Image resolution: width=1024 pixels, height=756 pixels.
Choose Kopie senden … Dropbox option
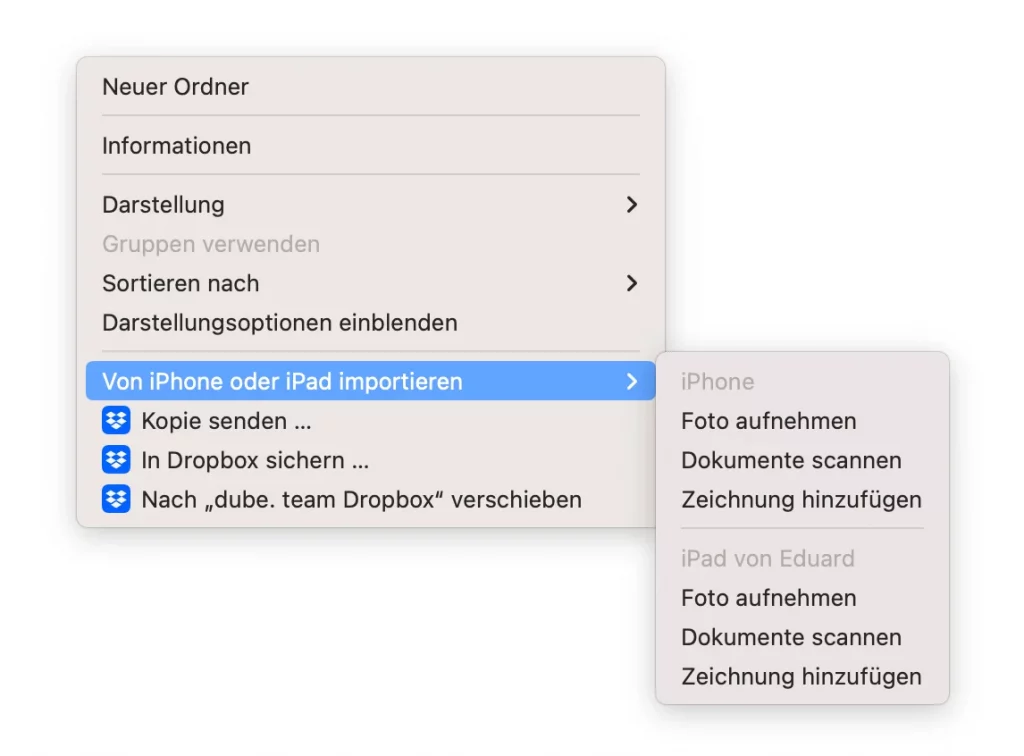227,421
